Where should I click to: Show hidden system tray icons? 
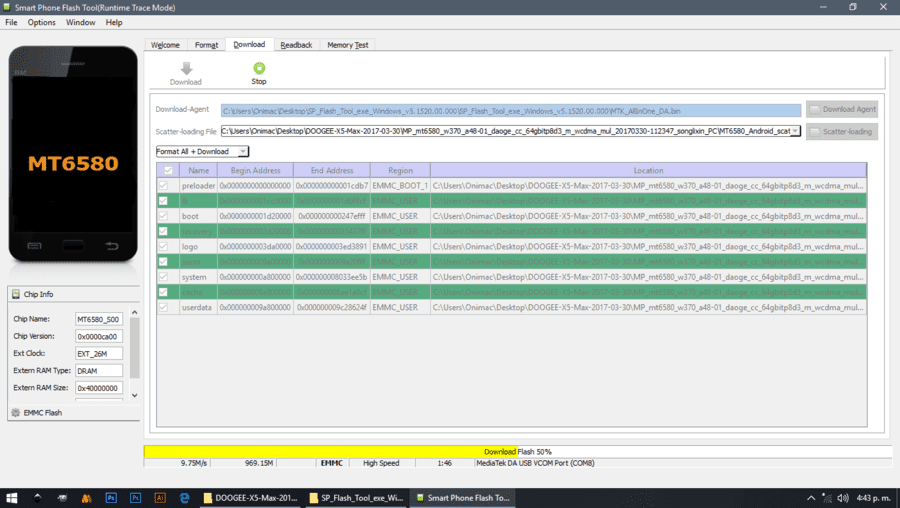pyautogui.click(x=810, y=498)
